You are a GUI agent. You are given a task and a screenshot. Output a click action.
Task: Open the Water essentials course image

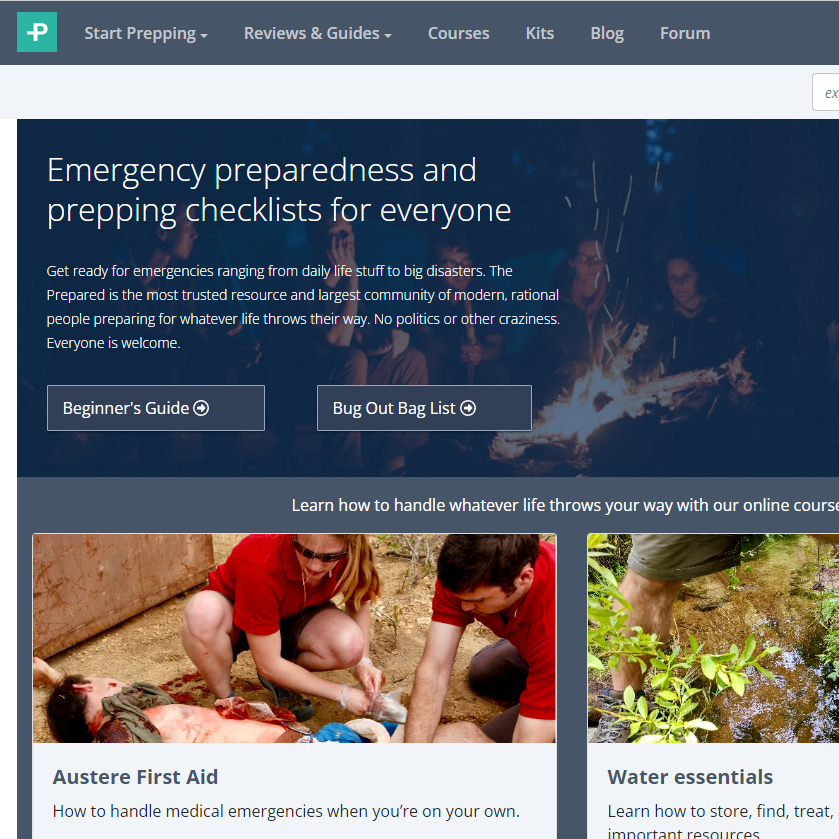713,638
